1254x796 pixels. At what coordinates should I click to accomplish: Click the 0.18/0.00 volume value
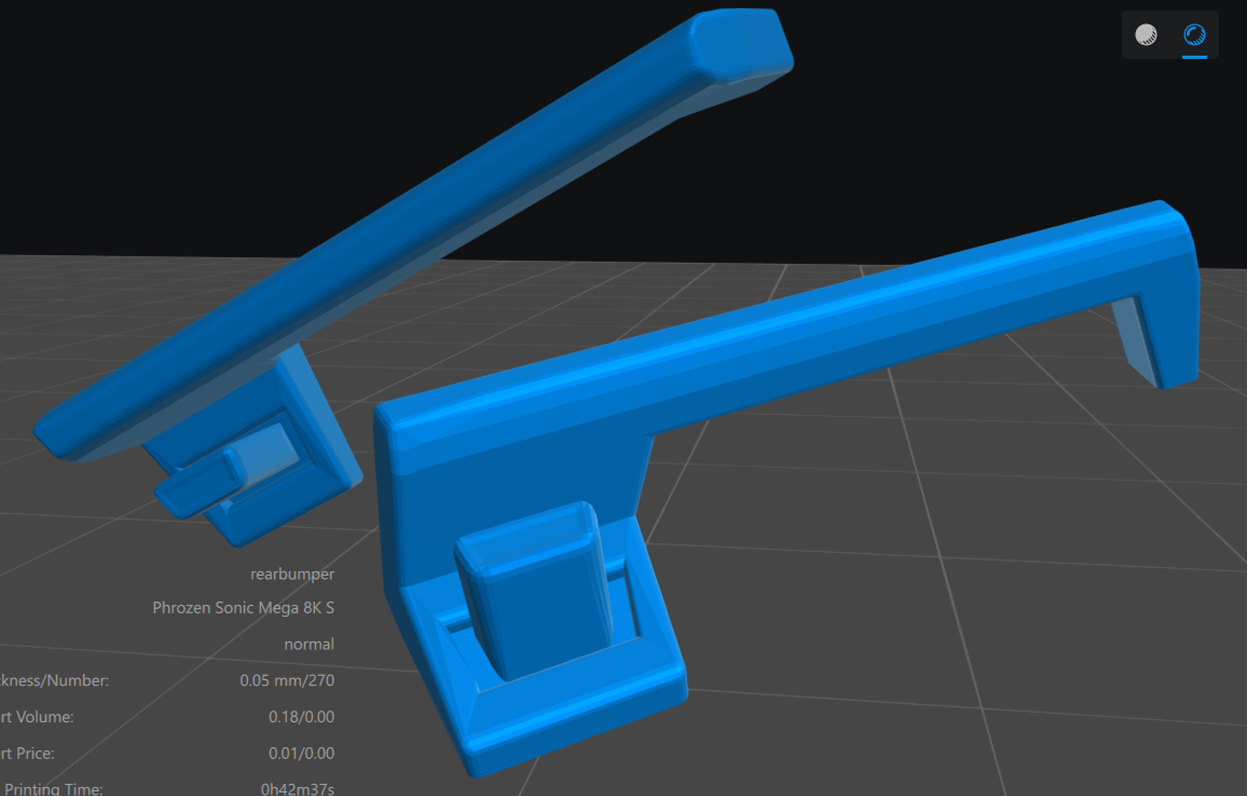pyautogui.click(x=301, y=717)
